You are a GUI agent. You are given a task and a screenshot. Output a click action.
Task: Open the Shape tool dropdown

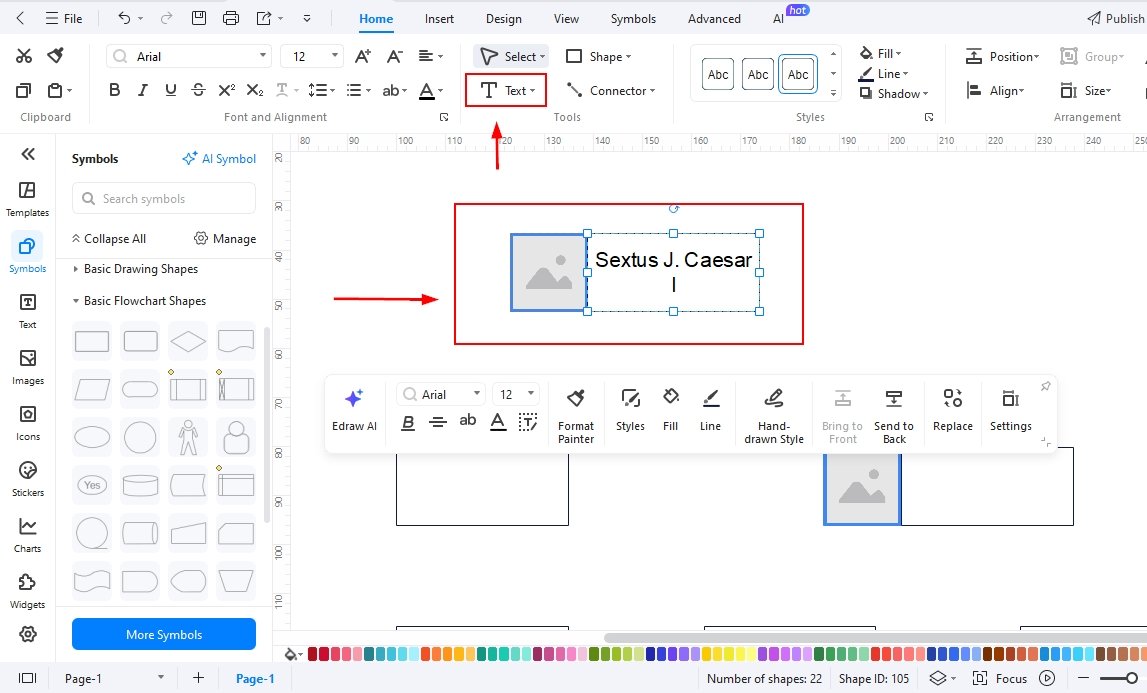628,56
